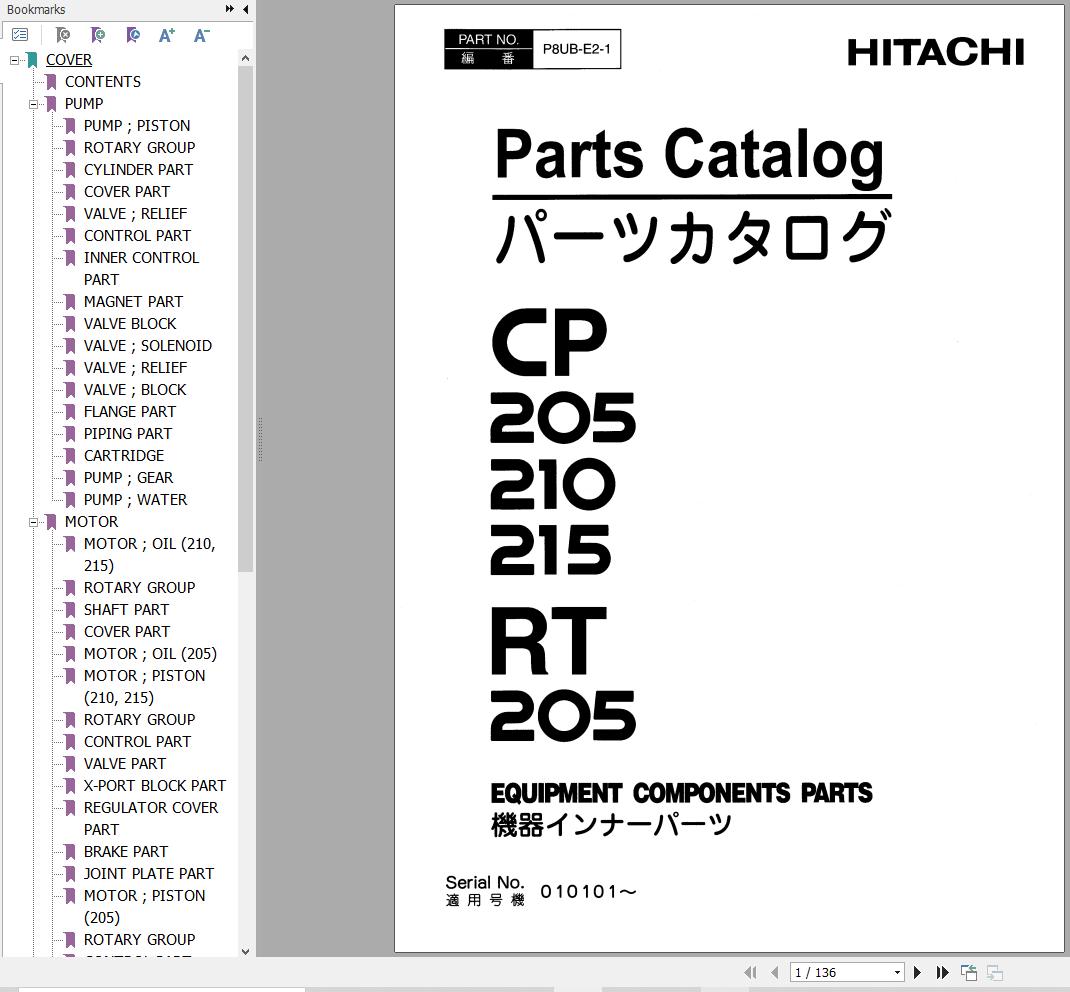Go to the previous page
The width and height of the screenshot is (1070, 992).
(775, 972)
